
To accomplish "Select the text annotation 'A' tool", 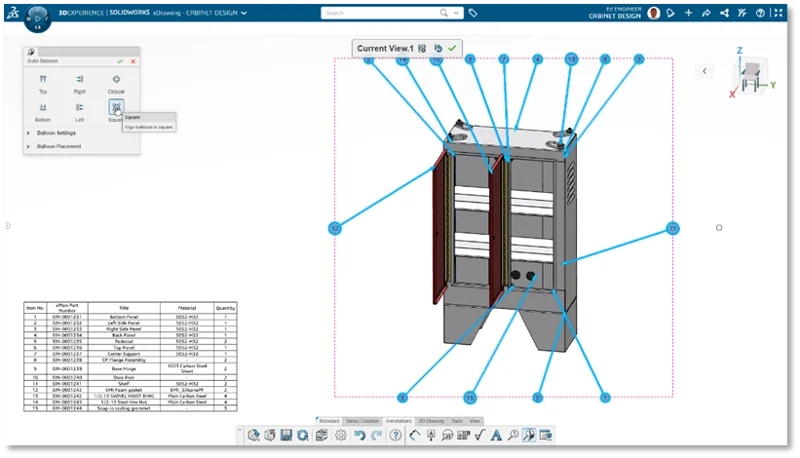I will (x=496, y=435).
